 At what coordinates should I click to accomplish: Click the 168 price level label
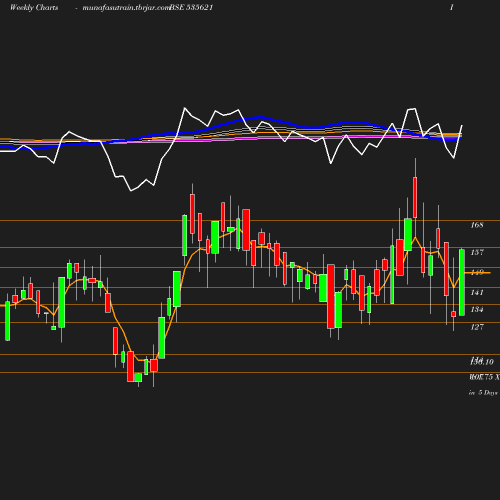click(477, 225)
